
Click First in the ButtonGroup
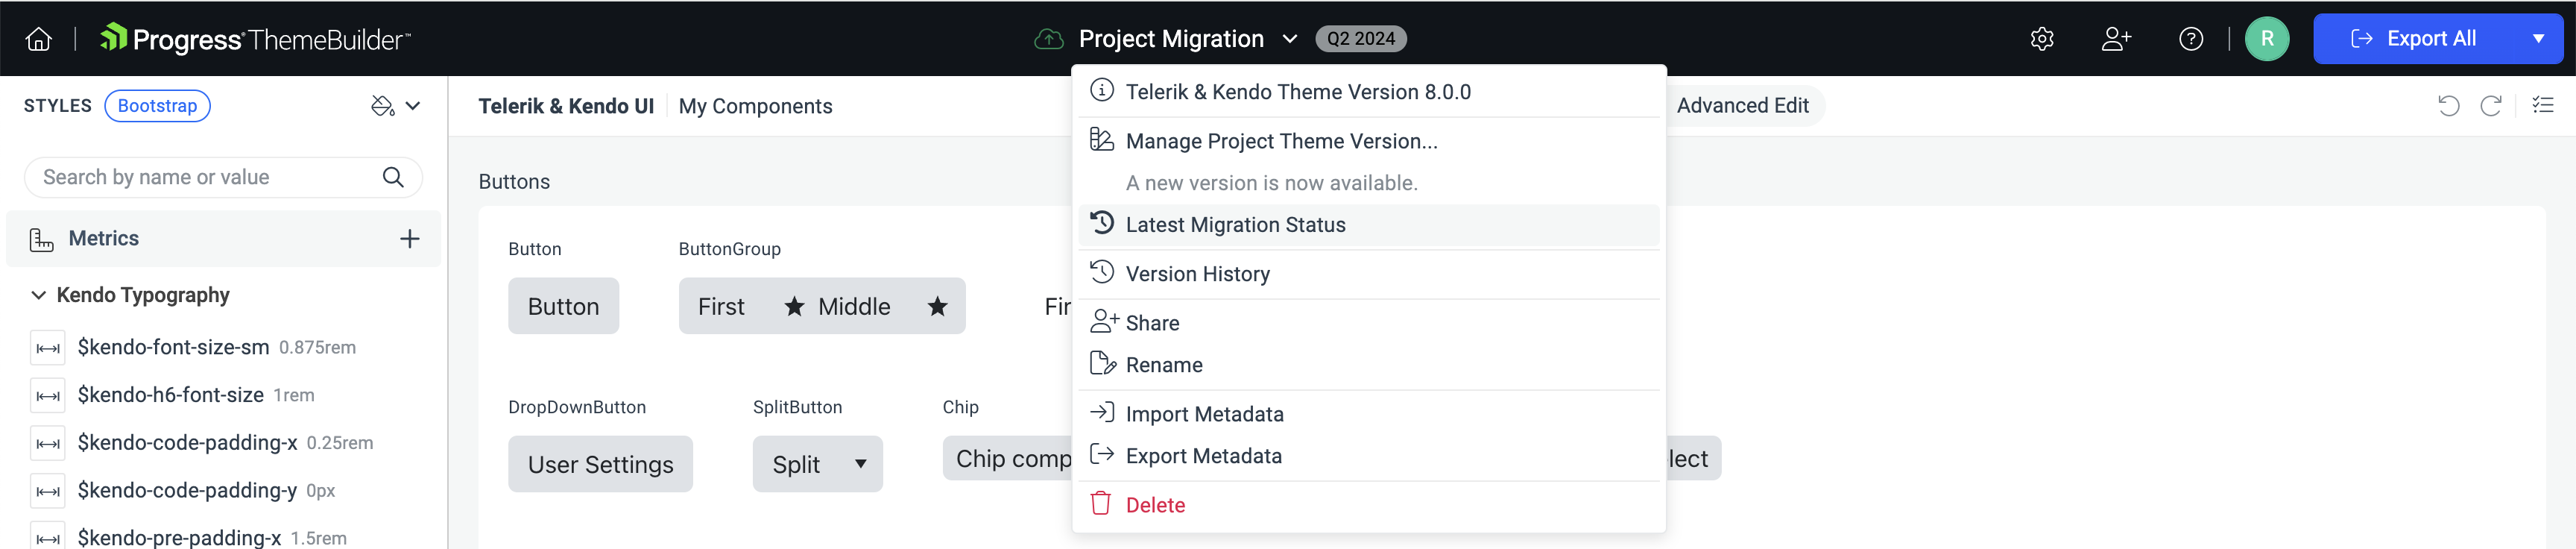[721, 306]
